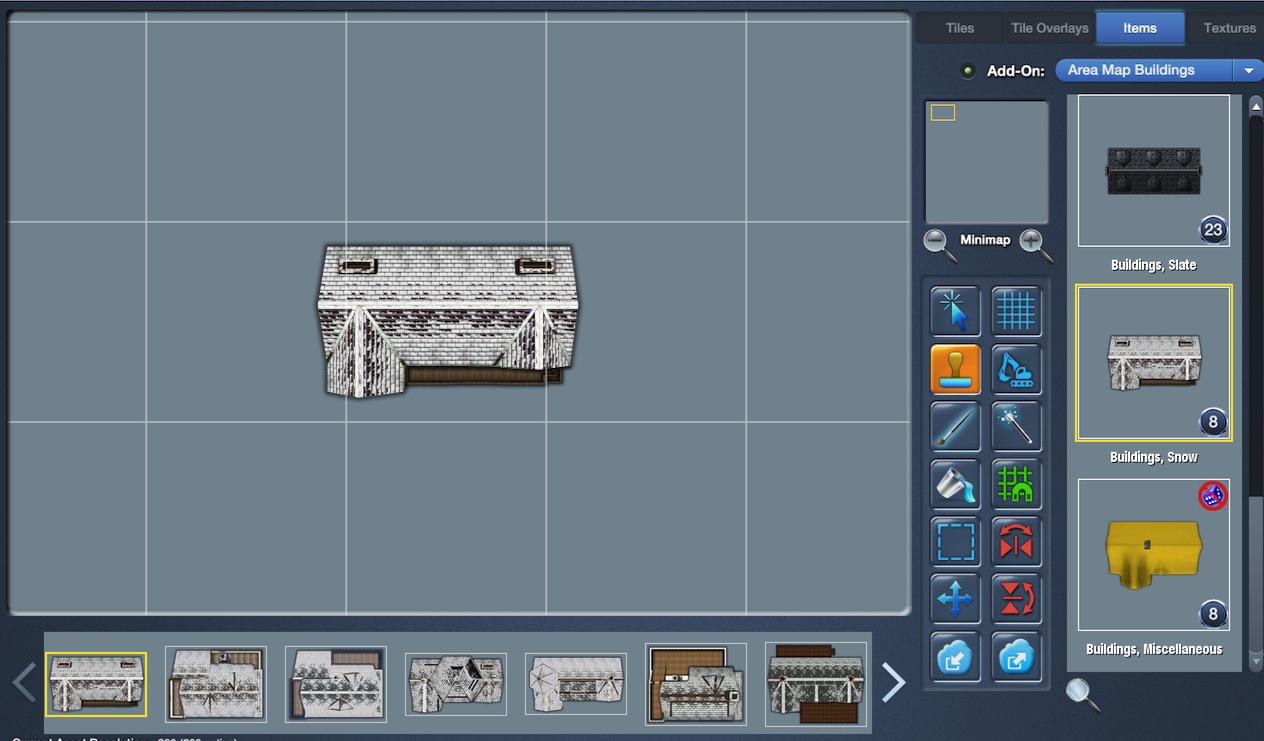1264x741 pixels.
Task: Click the horizontal flip mirror icon
Action: coord(1016,542)
